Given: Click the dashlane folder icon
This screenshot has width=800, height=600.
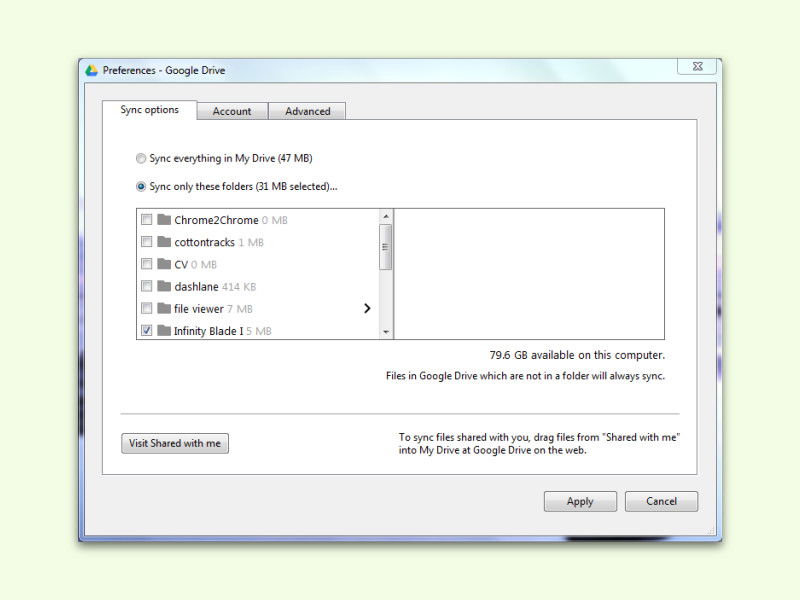Looking at the screenshot, I should pos(164,286).
